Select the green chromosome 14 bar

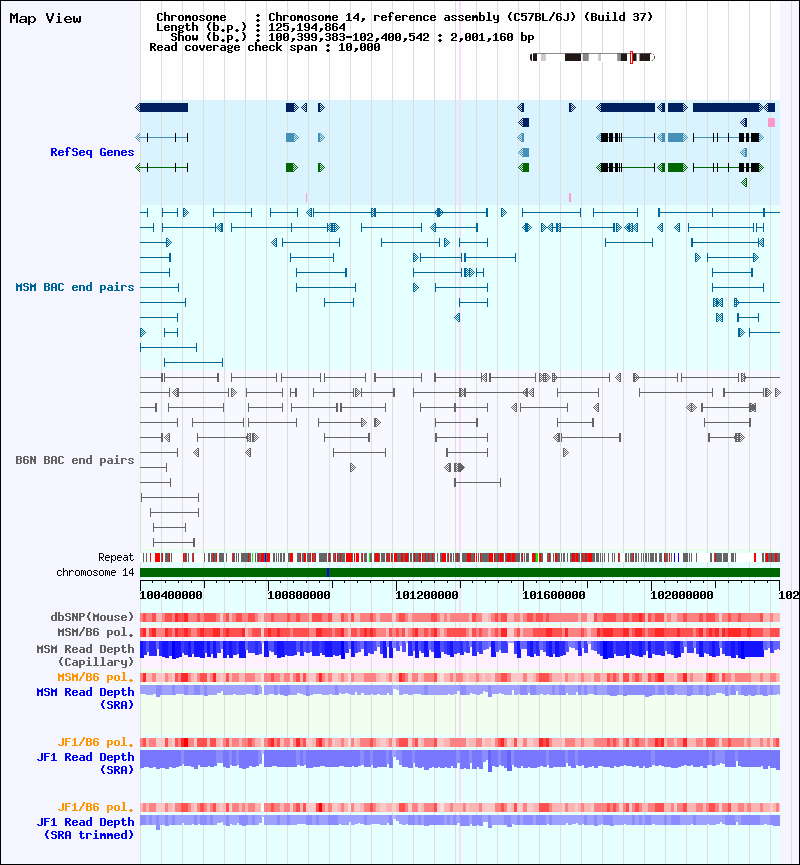click(460, 573)
